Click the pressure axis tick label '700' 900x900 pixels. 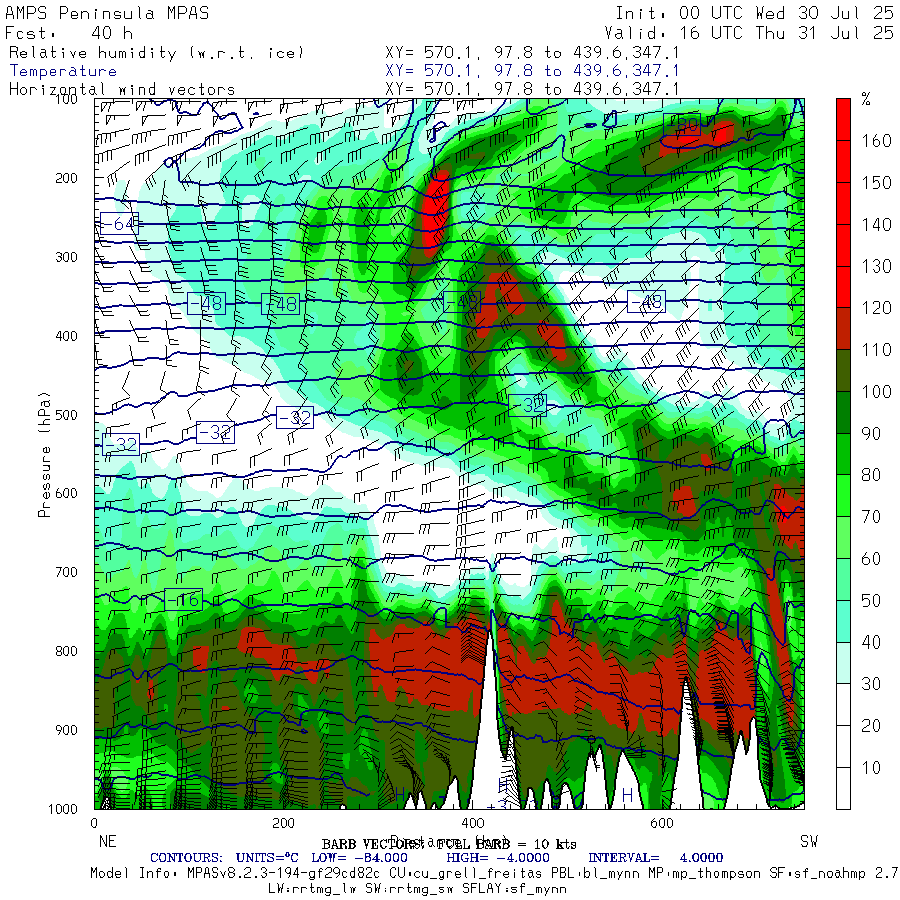tap(67, 572)
